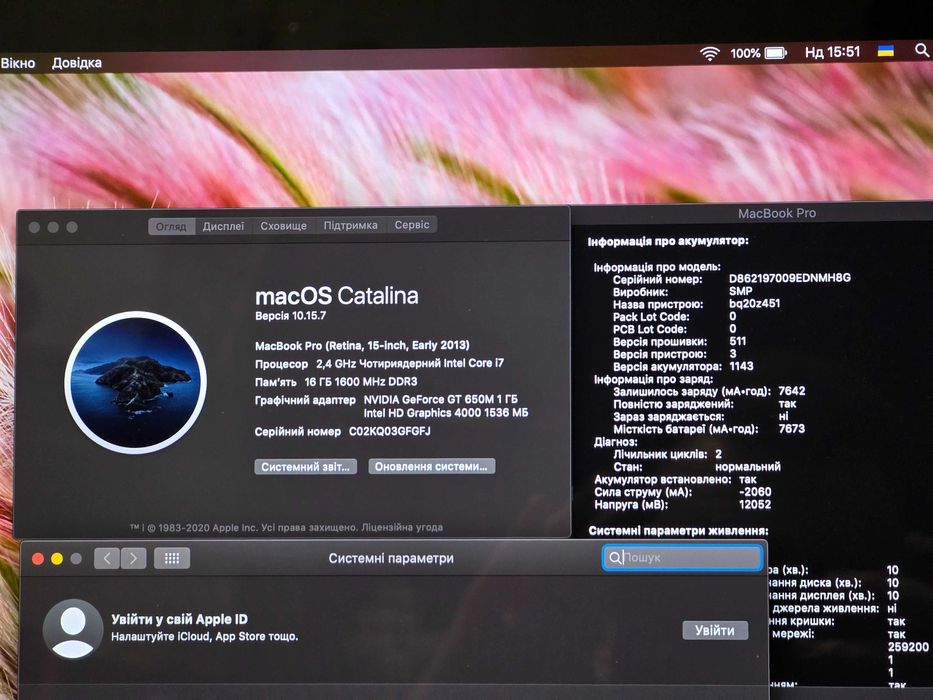Screen dimensions: 933x700
Task: Click the Інформація про акумулятор heading
Action: pyautogui.click(x=668, y=241)
